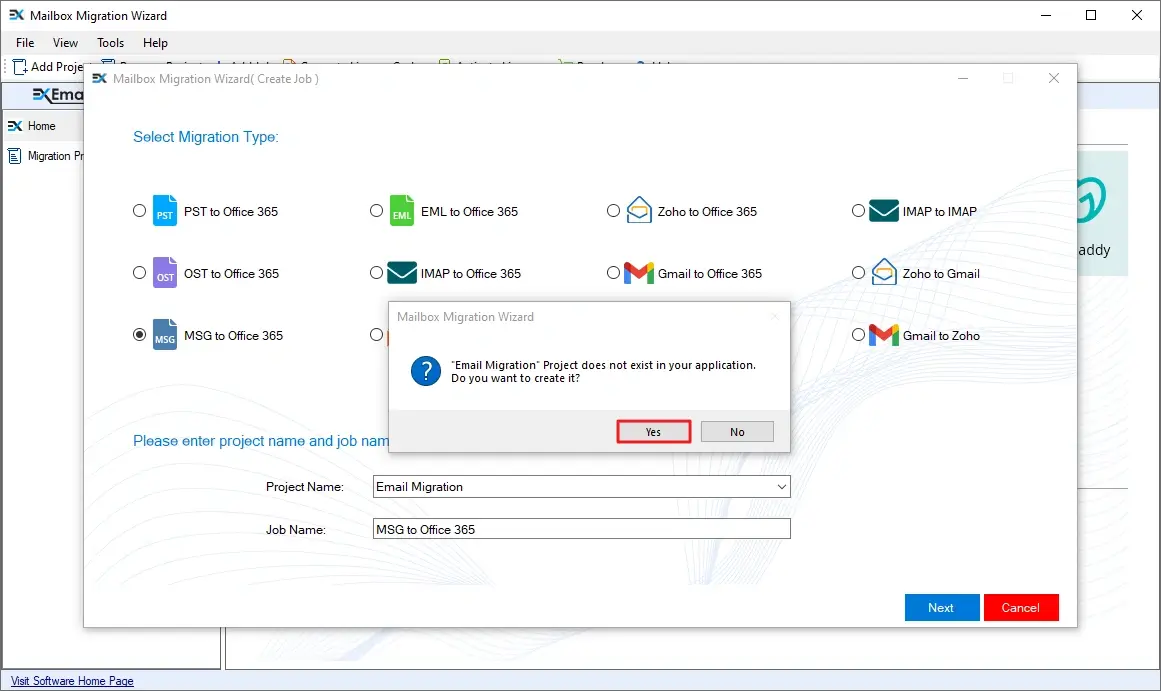1161x691 pixels.
Task: Open the File menu
Action: 25,43
